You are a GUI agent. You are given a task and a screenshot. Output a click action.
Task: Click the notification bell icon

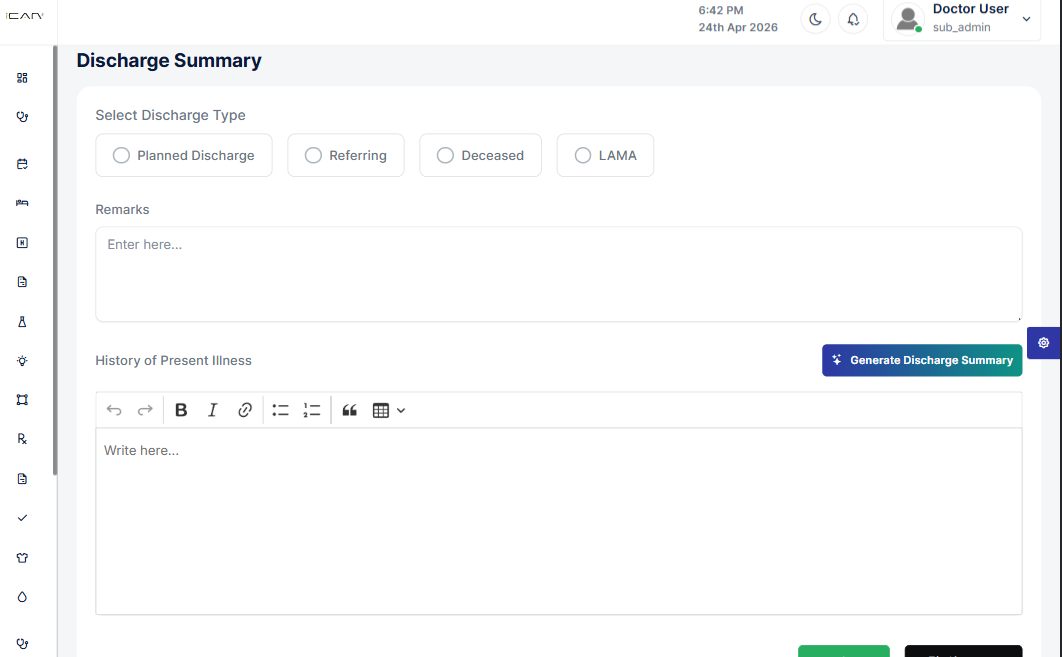click(x=853, y=19)
